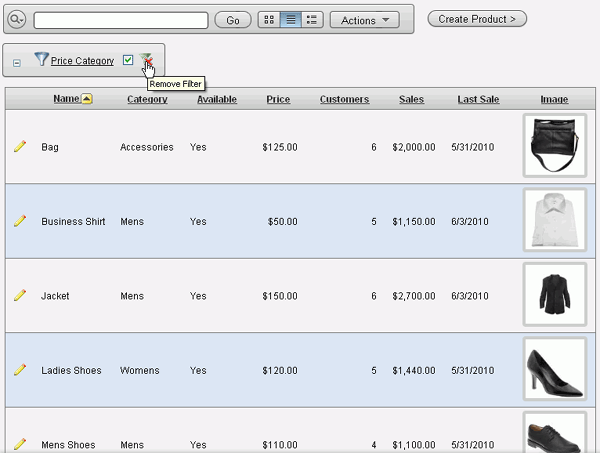Open the Actions dropdown menu
Viewport: 600px width, 453px height.
point(365,20)
